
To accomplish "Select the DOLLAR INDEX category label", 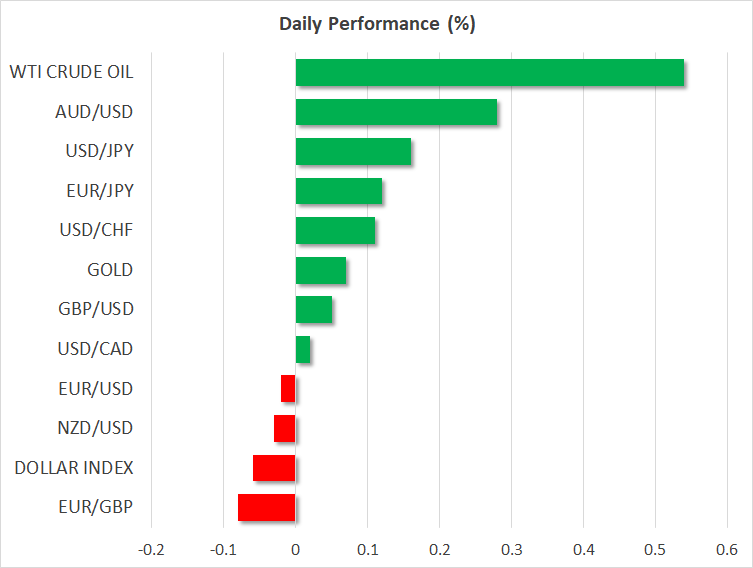I will (74, 468).
